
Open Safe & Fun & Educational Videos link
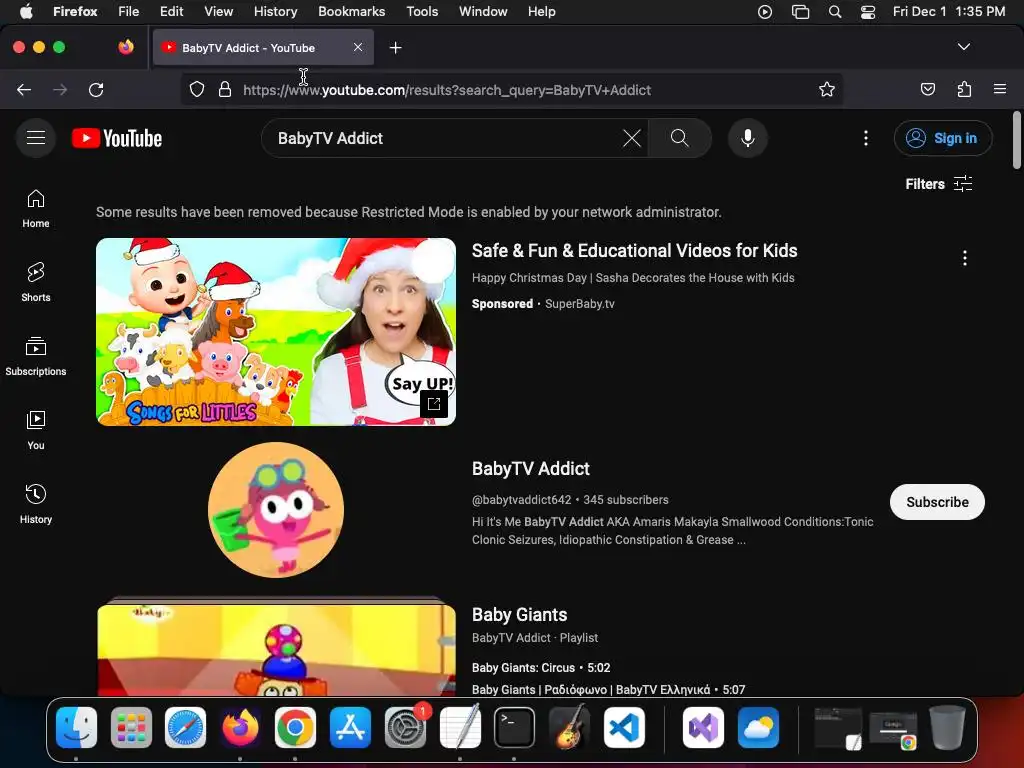(x=634, y=251)
